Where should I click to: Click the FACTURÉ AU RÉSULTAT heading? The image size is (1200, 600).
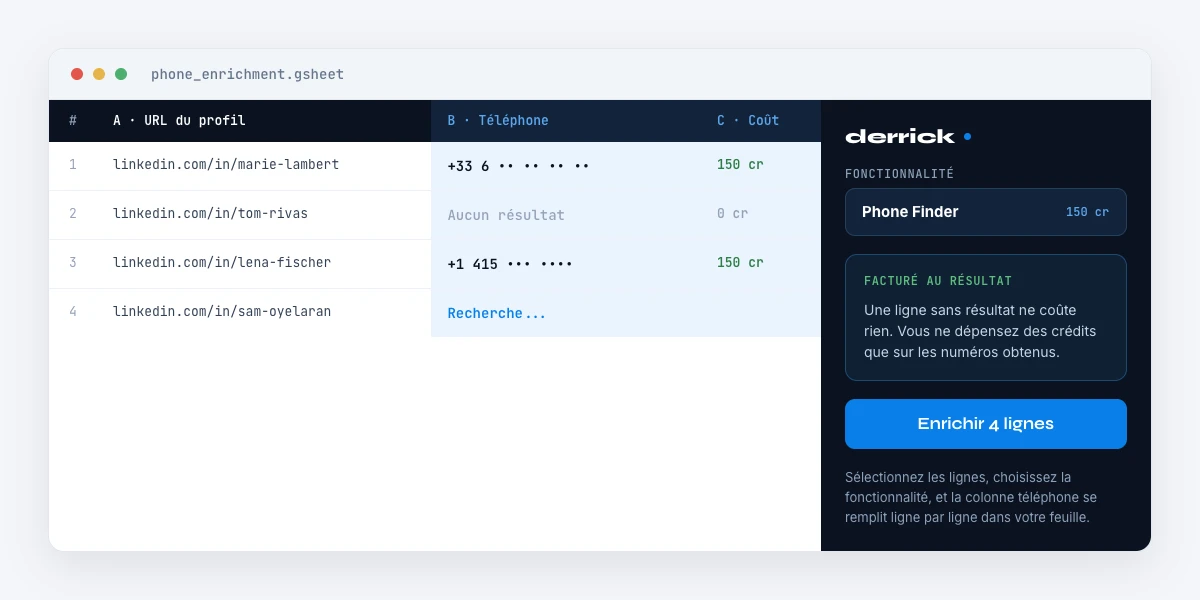pos(938,281)
